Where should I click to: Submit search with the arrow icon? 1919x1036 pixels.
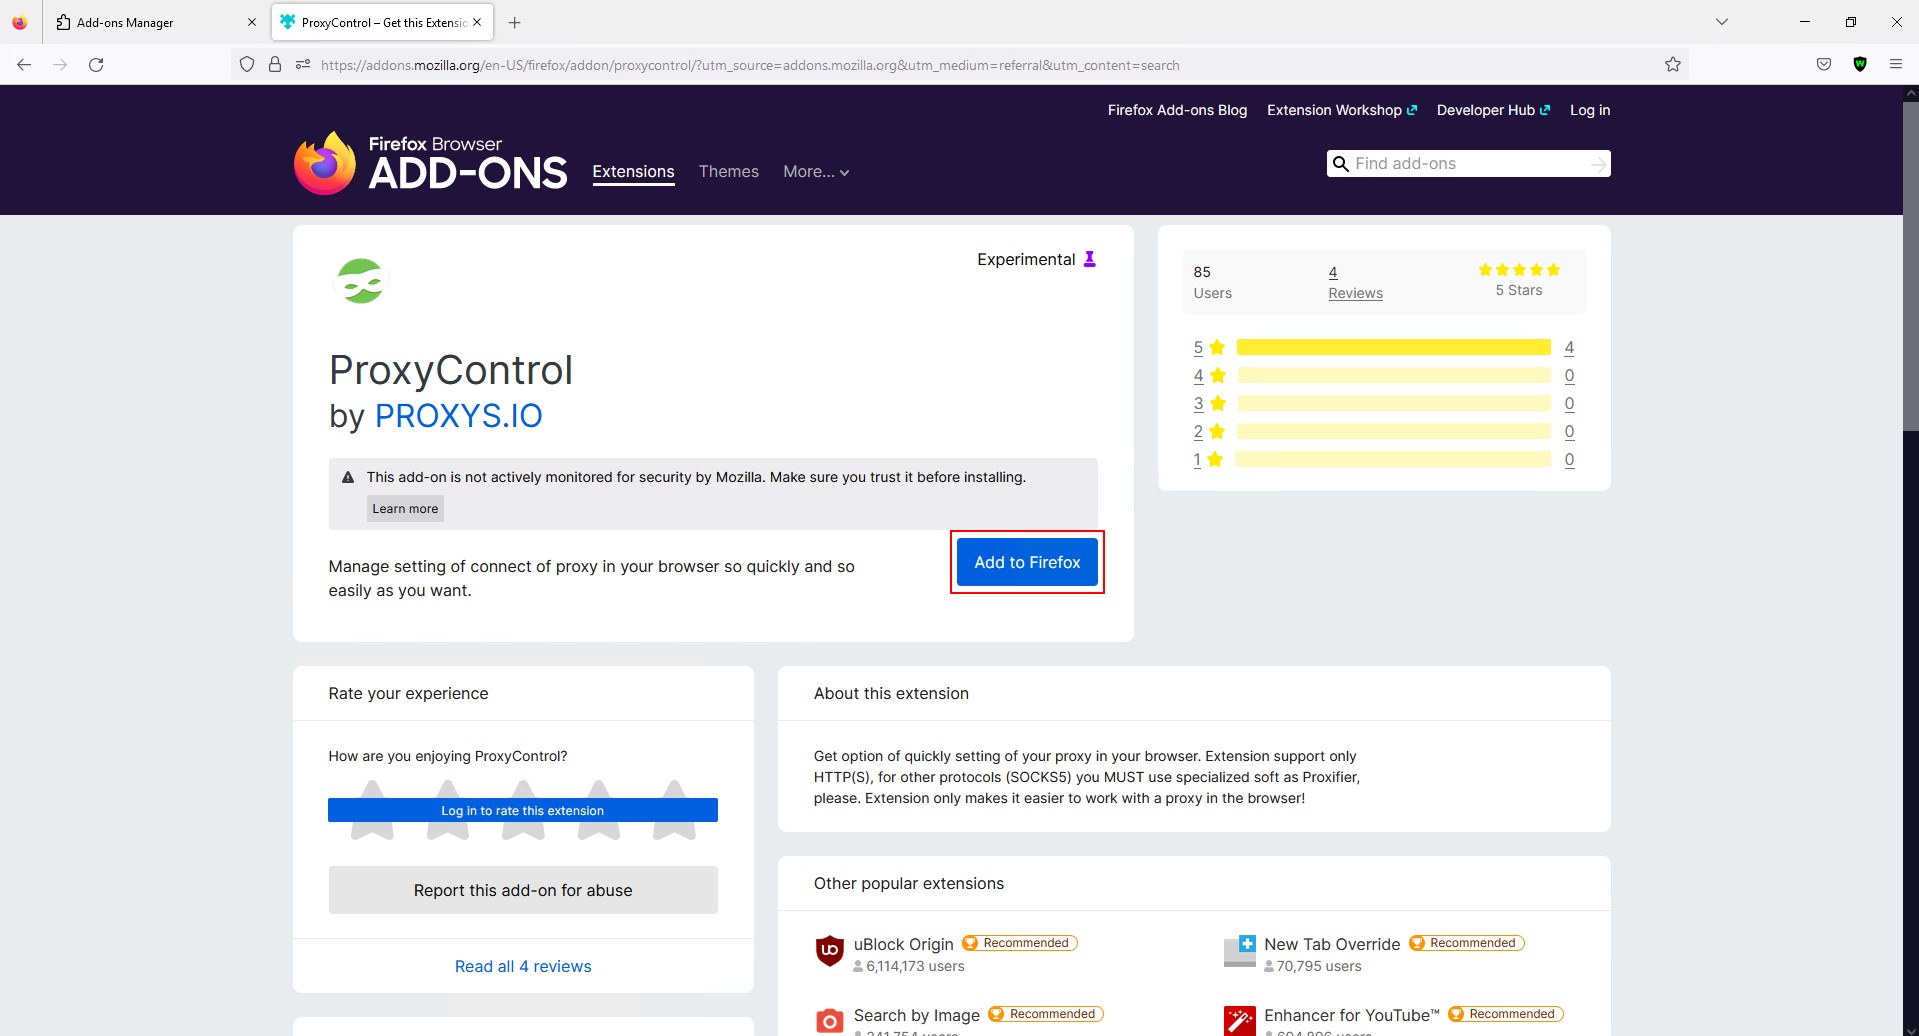[x=1598, y=164]
